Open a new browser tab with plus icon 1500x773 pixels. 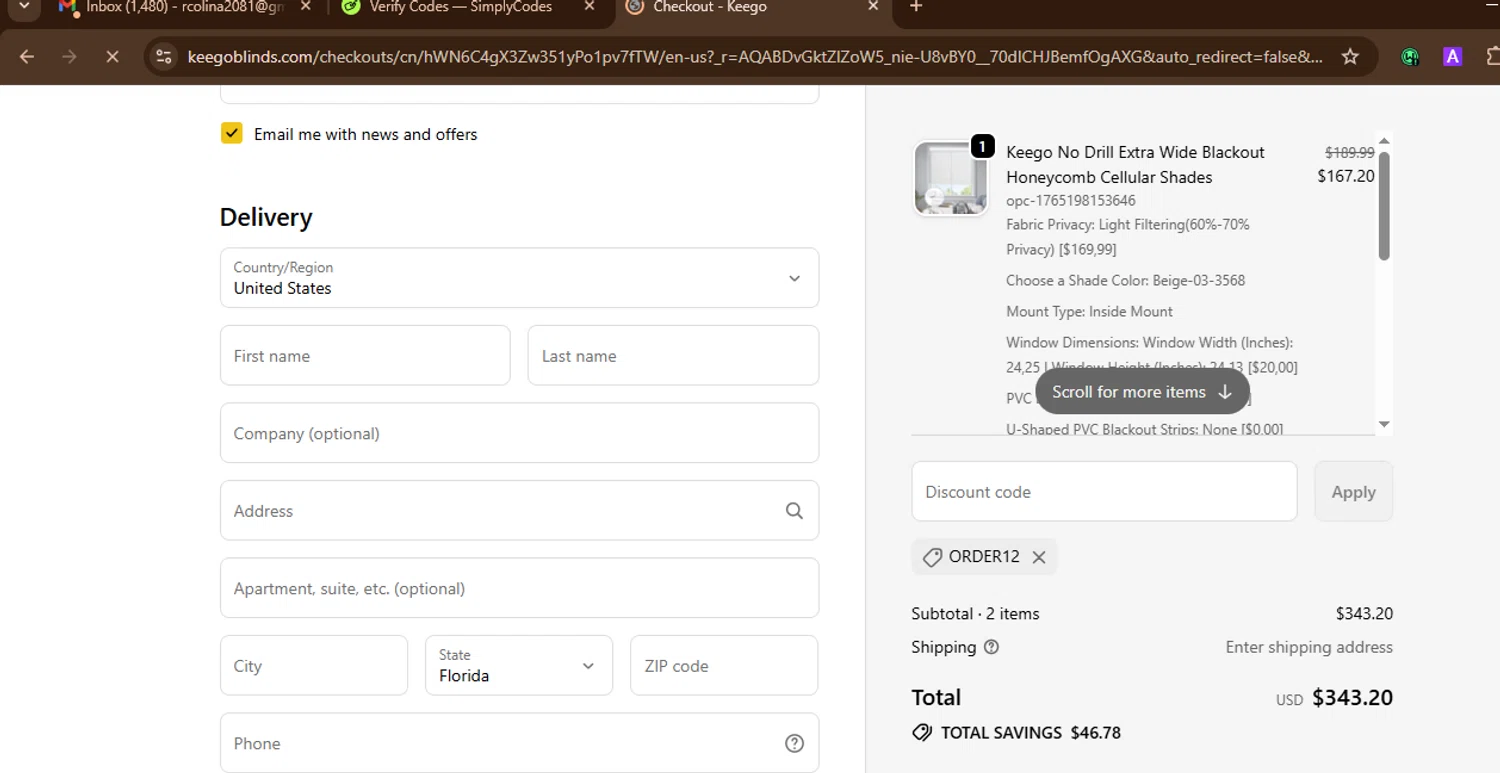tap(916, 7)
